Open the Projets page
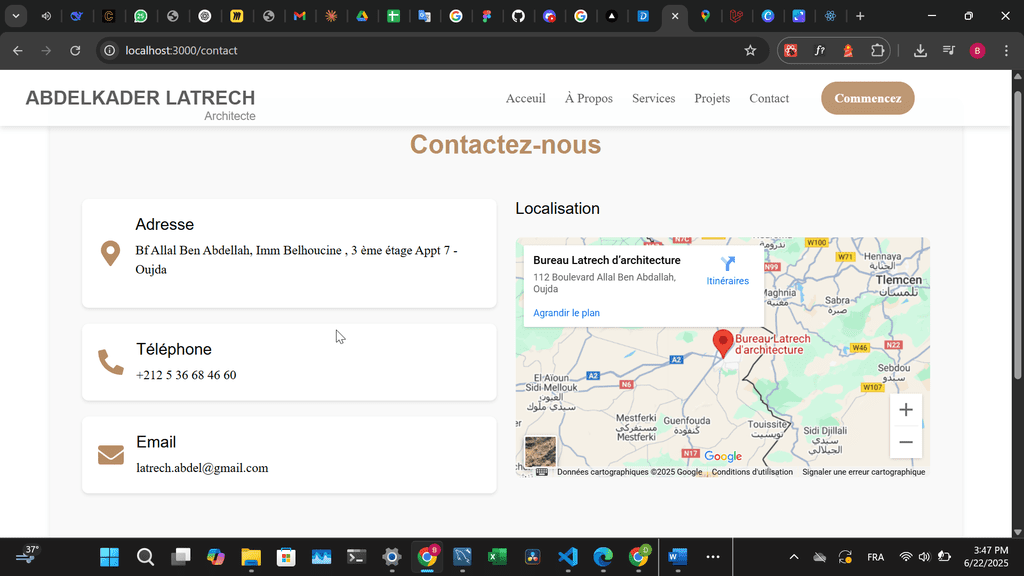The width and height of the screenshot is (1024, 576). click(712, 98)
